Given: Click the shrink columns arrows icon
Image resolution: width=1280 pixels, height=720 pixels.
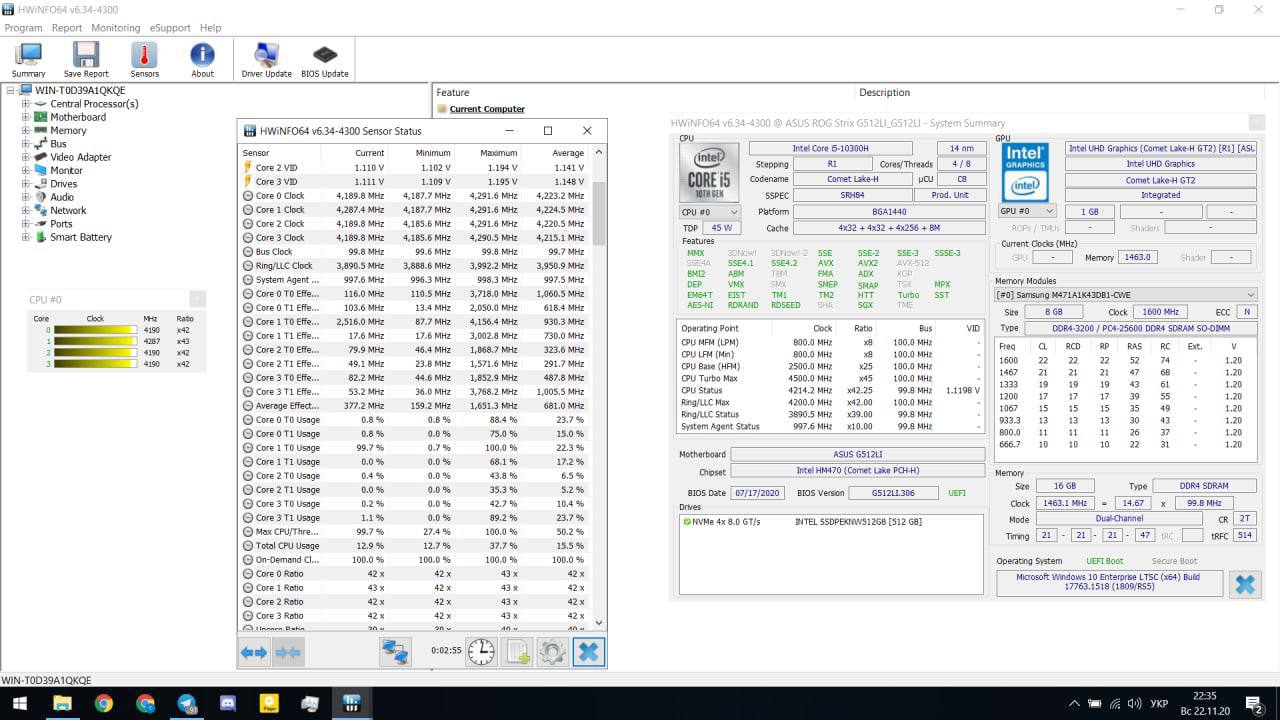Looking at the screenshot, I should click(x=288, y=652).
